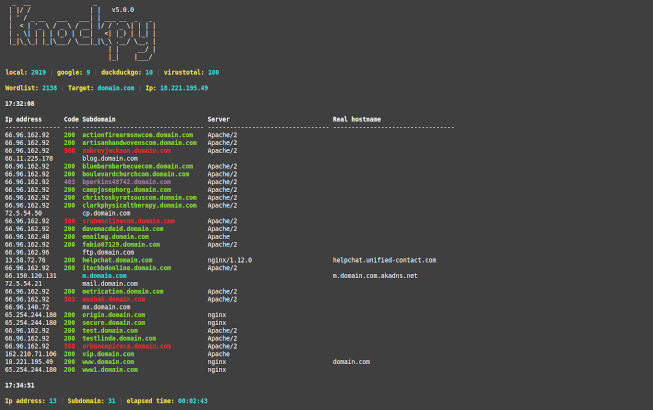Click IP address '66.96.162.48'
Image resolution: width=653 pixels, height=410 pixels.
click(27, 237)
